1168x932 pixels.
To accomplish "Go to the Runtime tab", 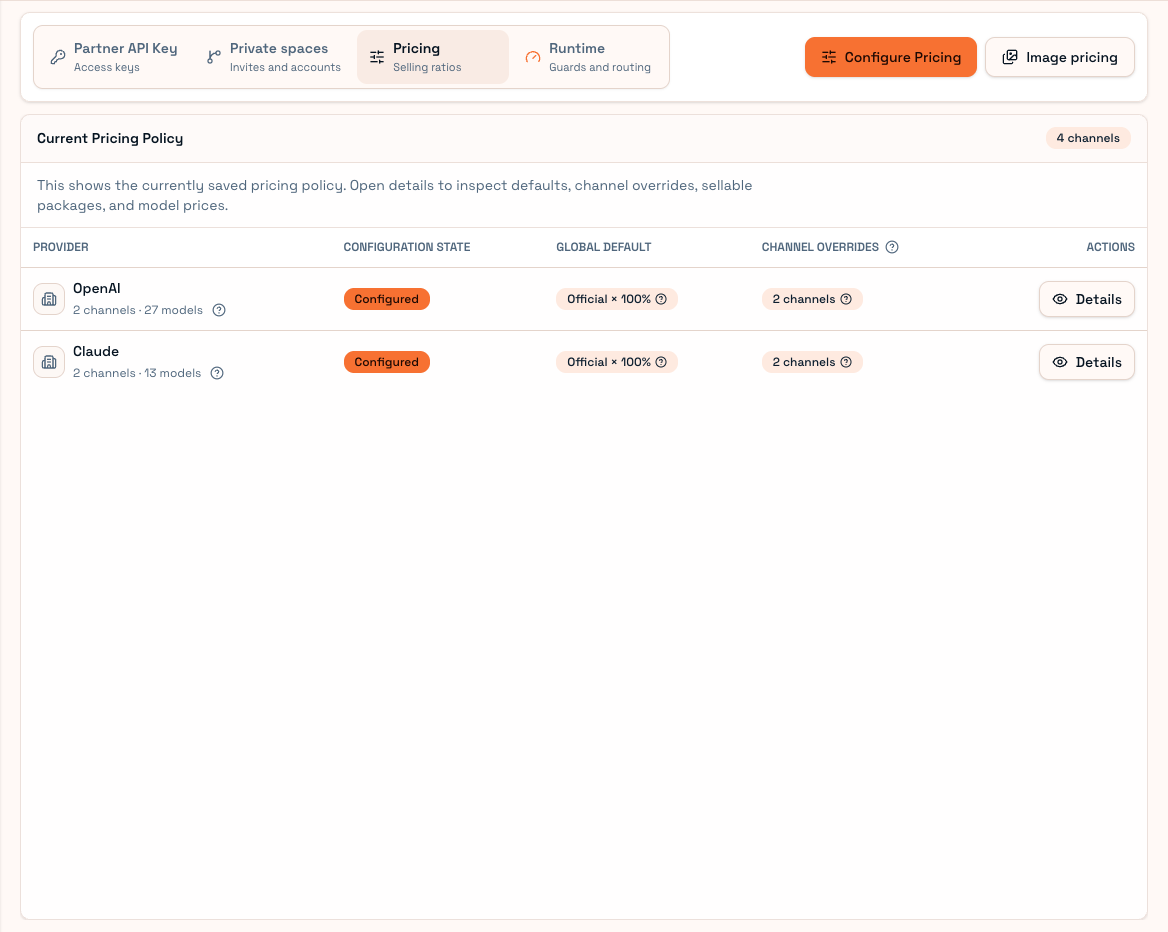I will click(588, 57).
